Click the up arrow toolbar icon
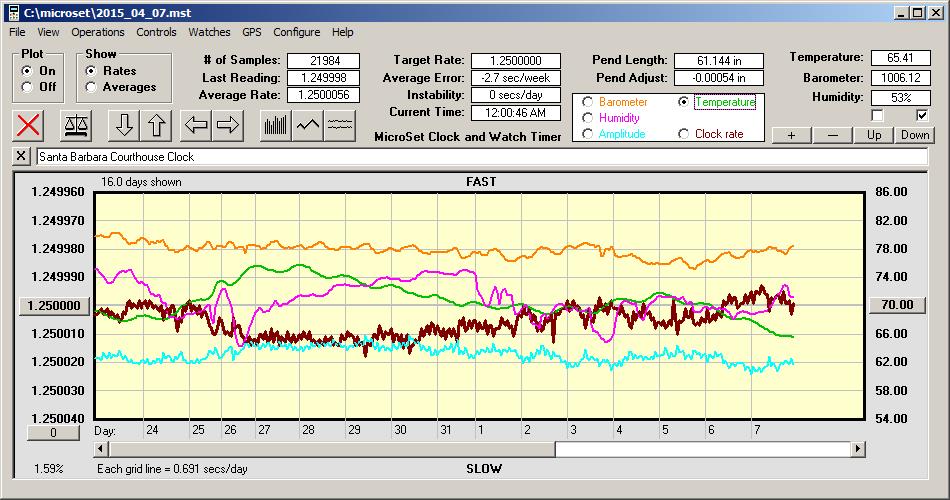The width and height of the screenshot is (950, 500). (x=156, y=125)
